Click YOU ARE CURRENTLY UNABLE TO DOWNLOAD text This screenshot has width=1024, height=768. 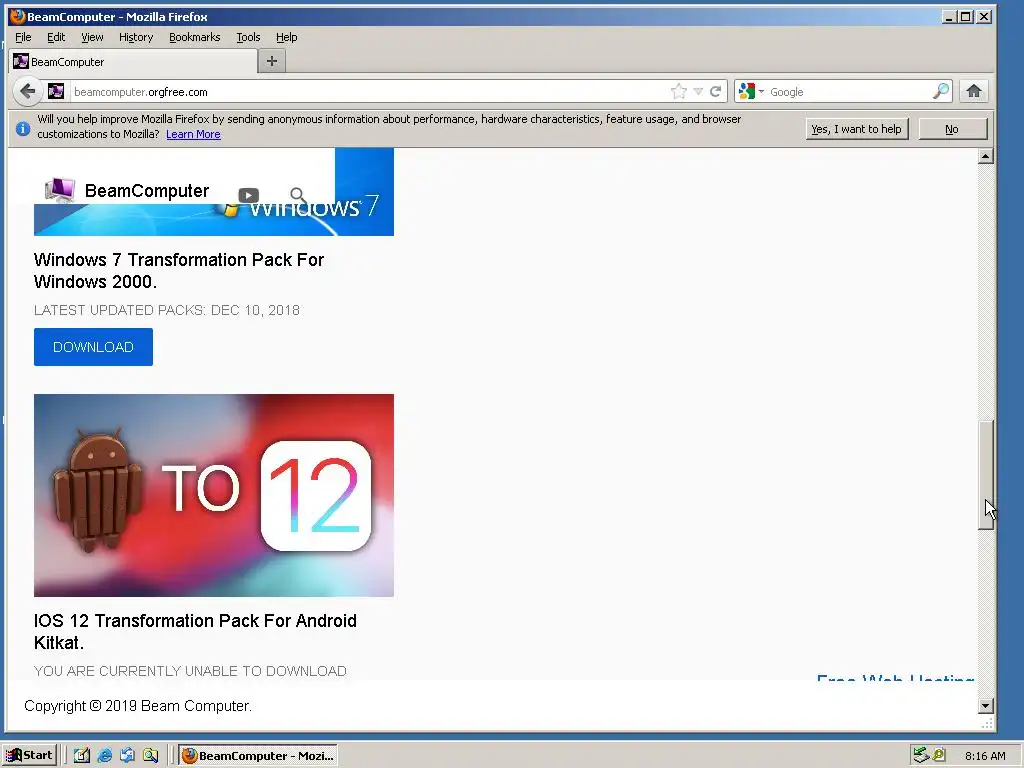click(x=190, y=671)
